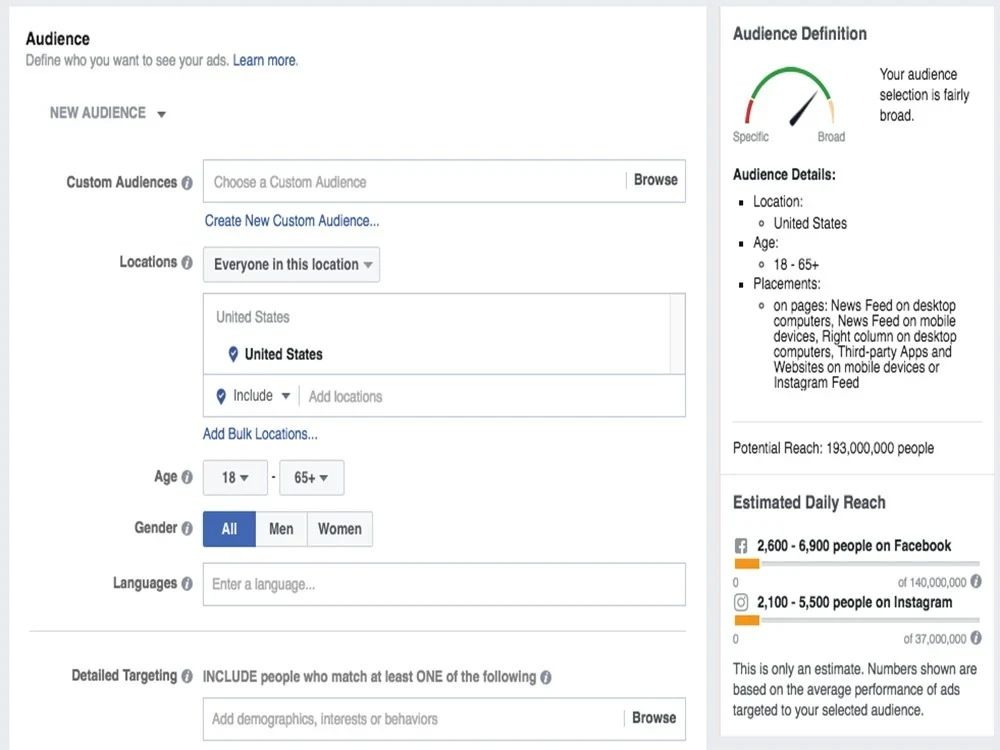Click the locations list scrollbar

677,334
